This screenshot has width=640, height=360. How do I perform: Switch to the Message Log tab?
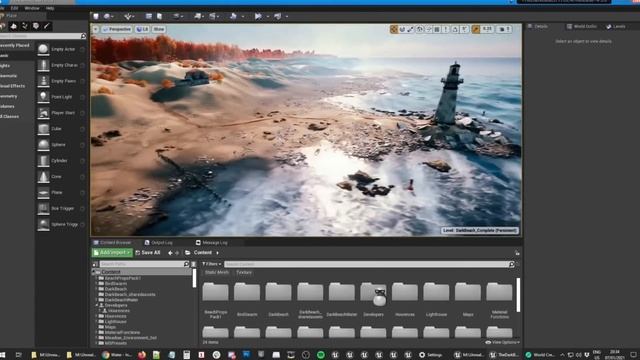211,242
